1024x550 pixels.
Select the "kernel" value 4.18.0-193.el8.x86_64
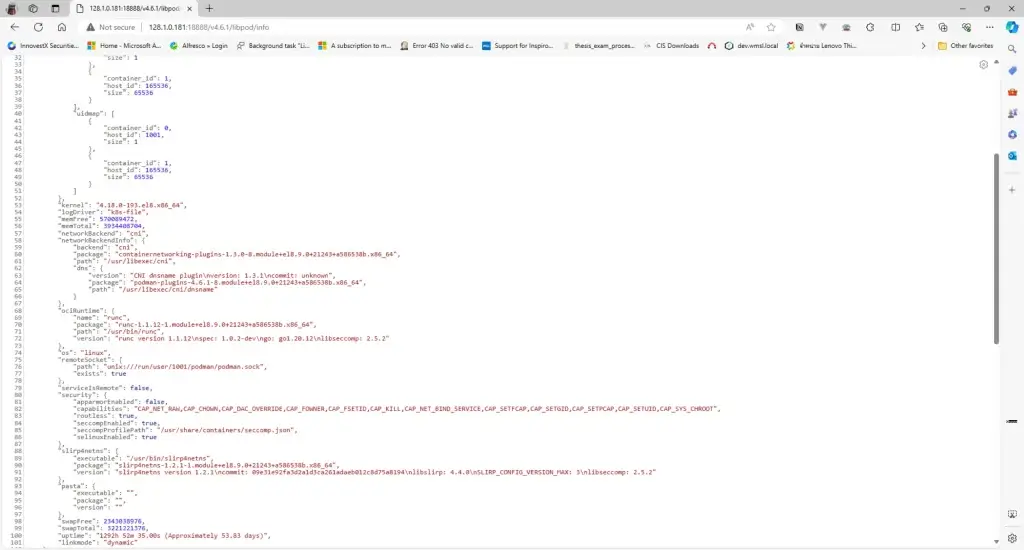(x=141, y=205)
